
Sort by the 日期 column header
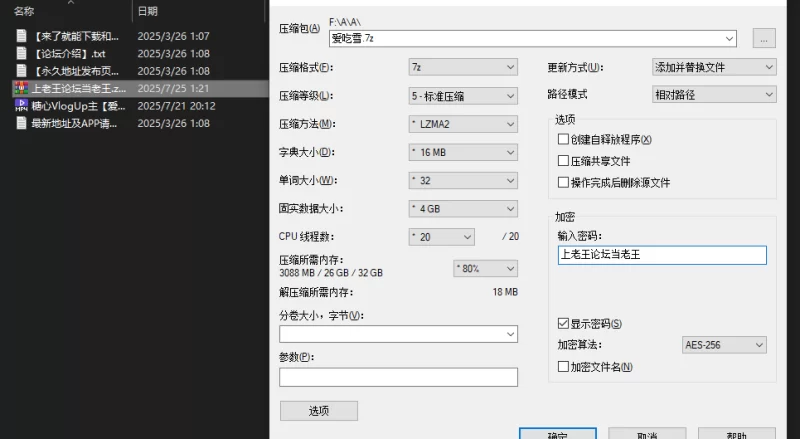tap(147, 11)
